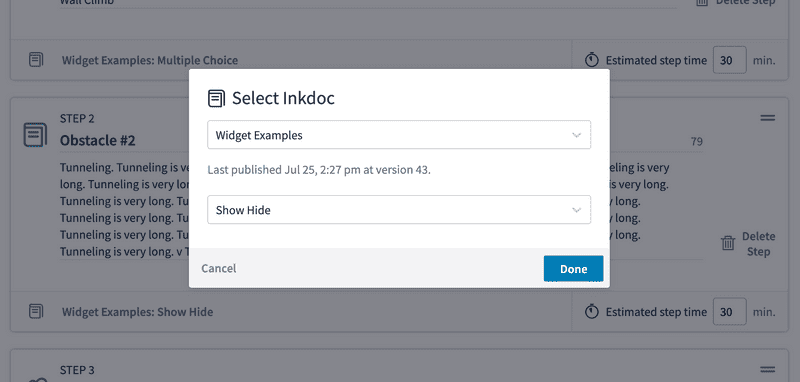Click the stopwatch icon in Show Hide row
The width and height of the screenshot is (800, 382).
pyautogui.click(x=591, y=311)
